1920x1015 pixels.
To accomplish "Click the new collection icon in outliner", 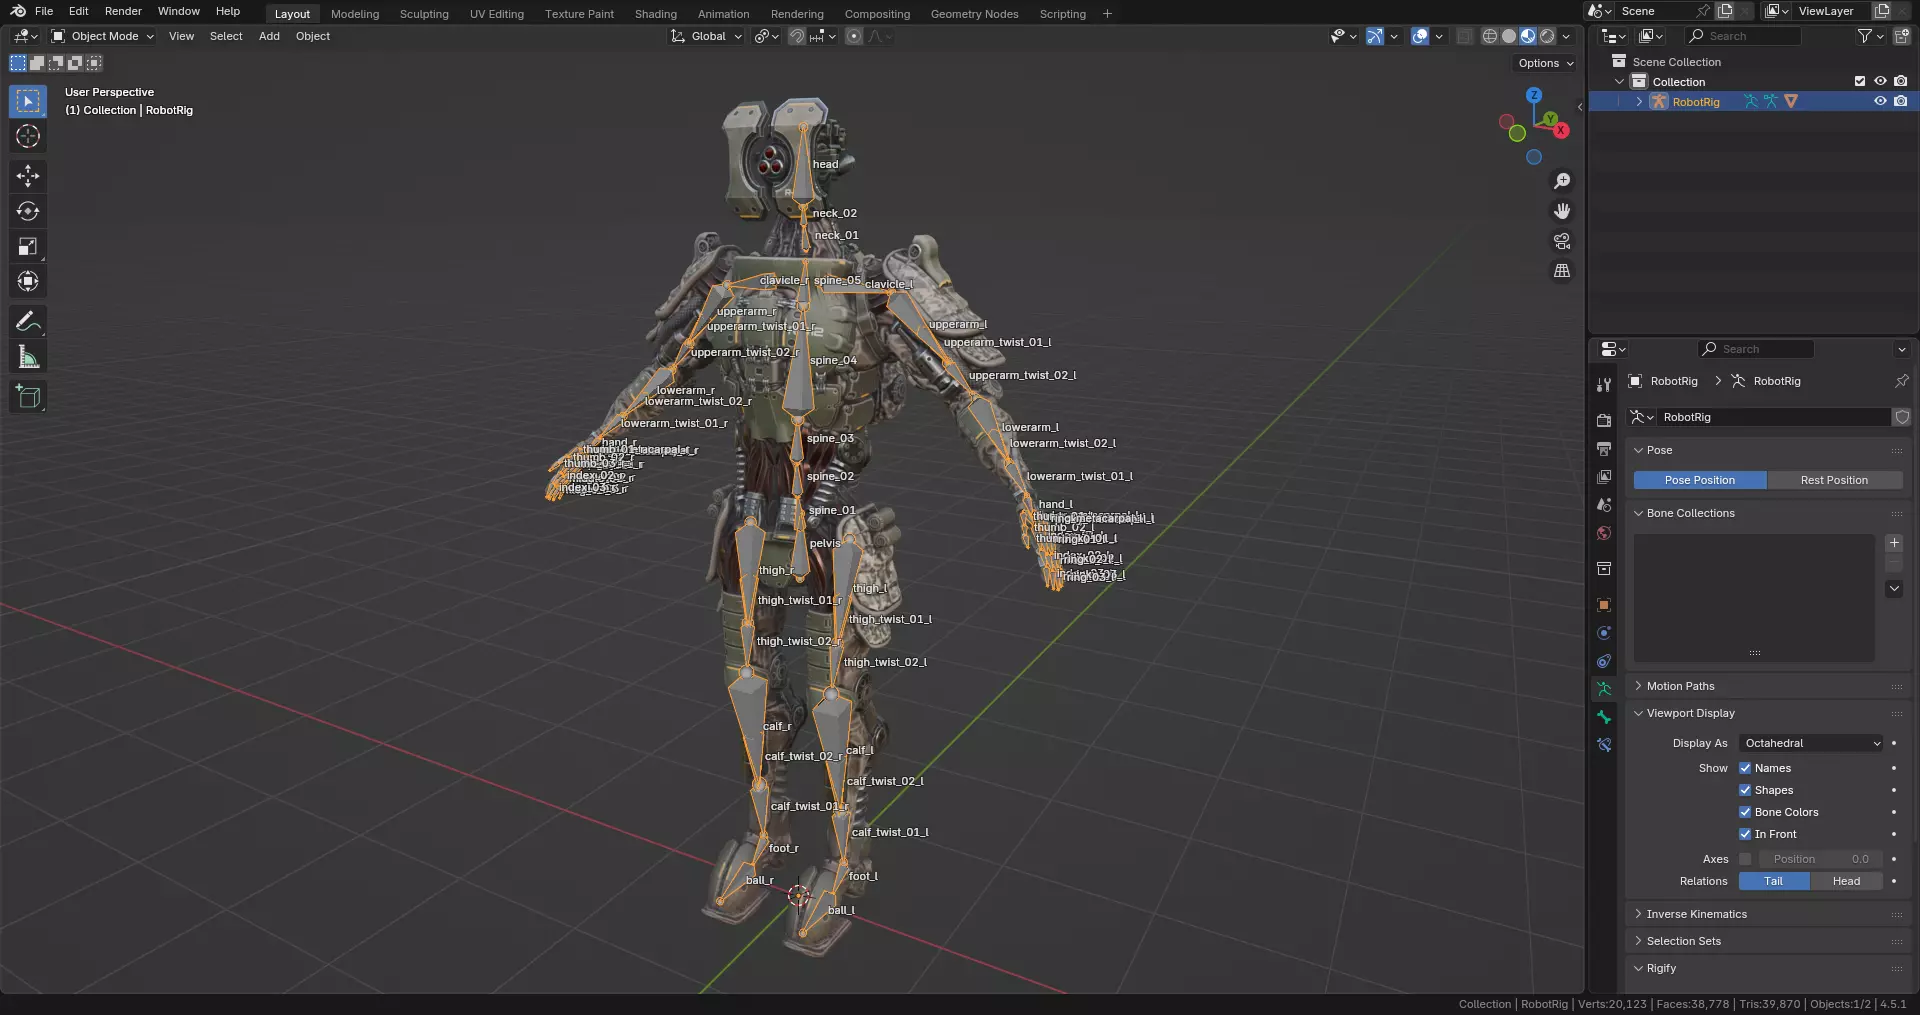I will pos(1902,36).
